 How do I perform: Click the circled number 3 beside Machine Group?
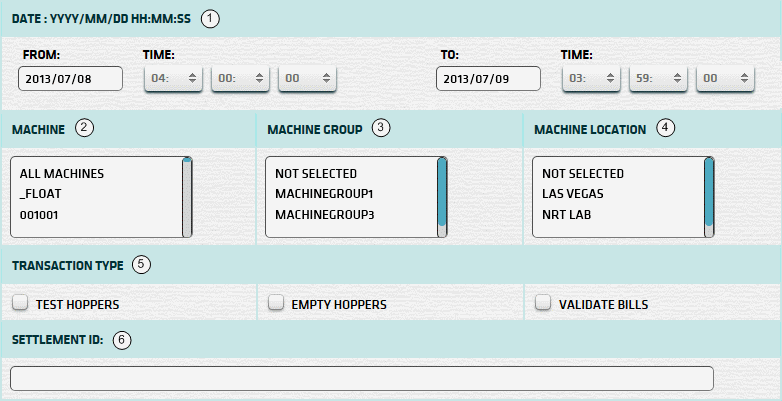379,128
